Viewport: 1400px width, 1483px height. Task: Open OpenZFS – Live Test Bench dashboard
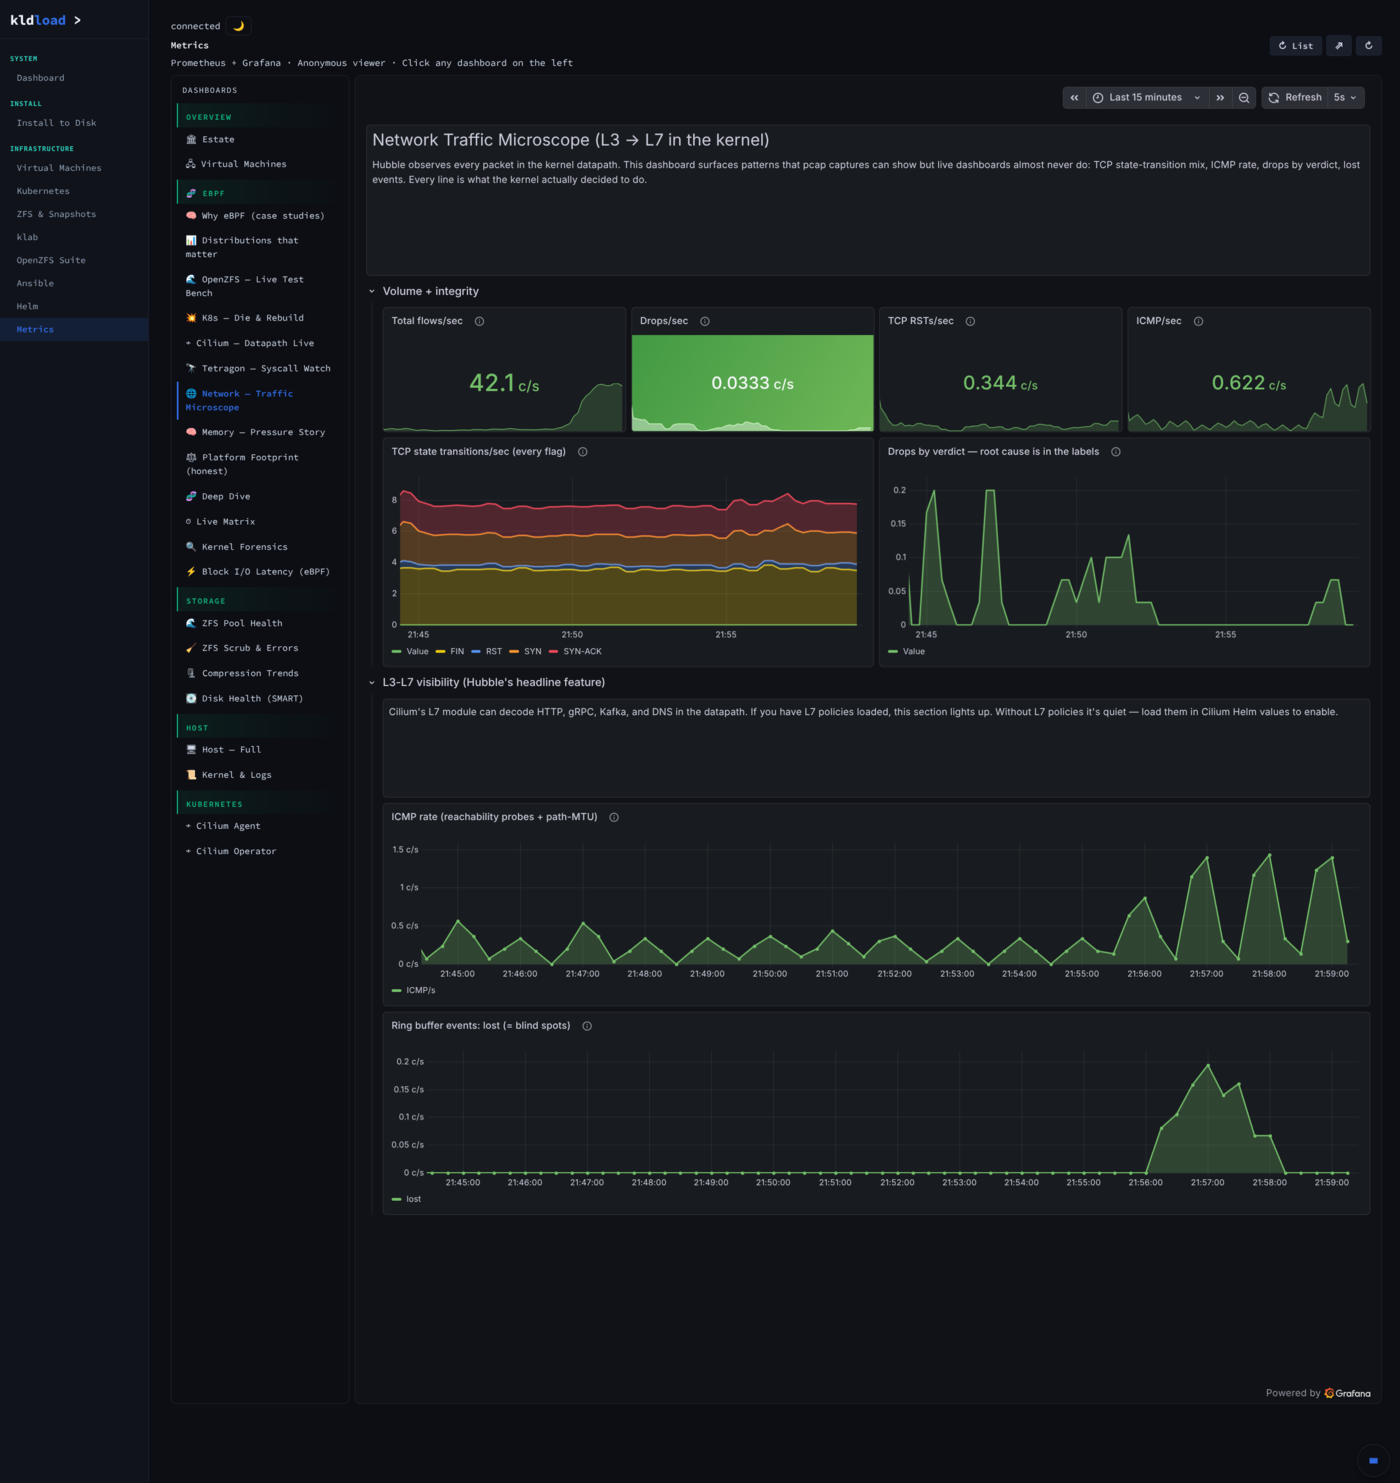pyautogui.click(x=257, y=286)
